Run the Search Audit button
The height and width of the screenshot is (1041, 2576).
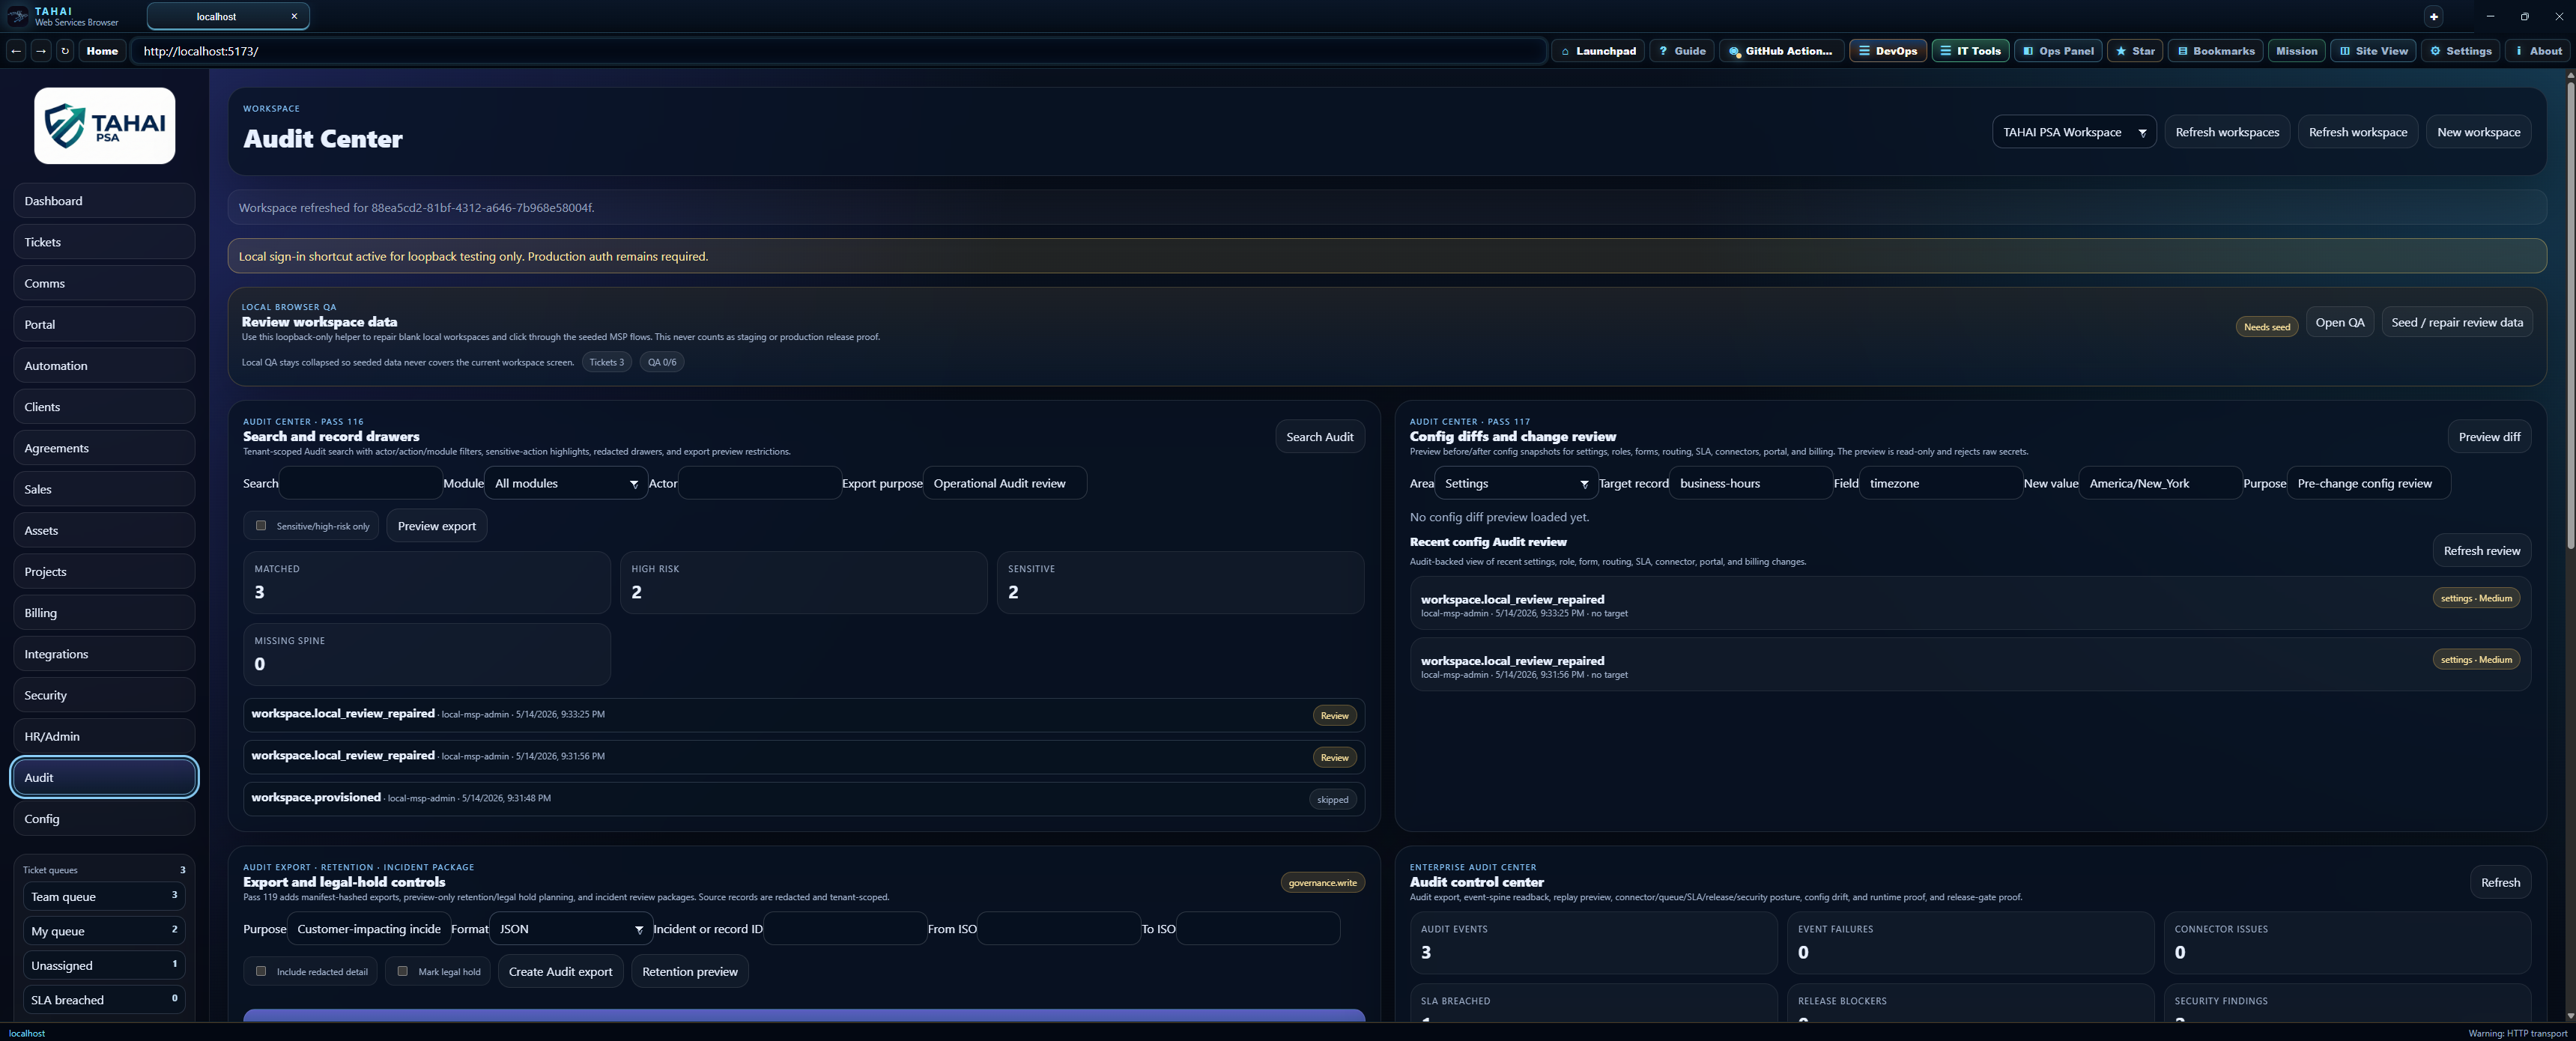pyautogui.click(x=1319, y=437)
